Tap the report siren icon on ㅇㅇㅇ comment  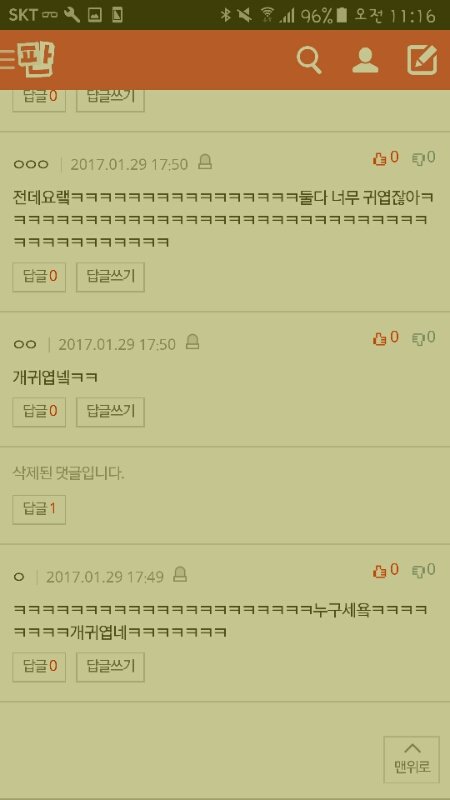pos(205,163)
